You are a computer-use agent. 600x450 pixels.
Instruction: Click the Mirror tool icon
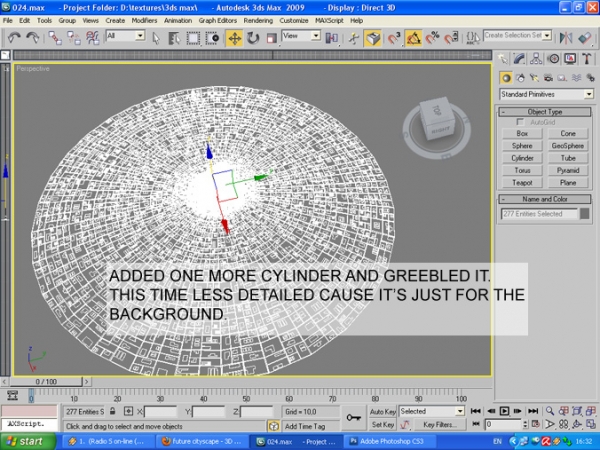pos(566,38)
